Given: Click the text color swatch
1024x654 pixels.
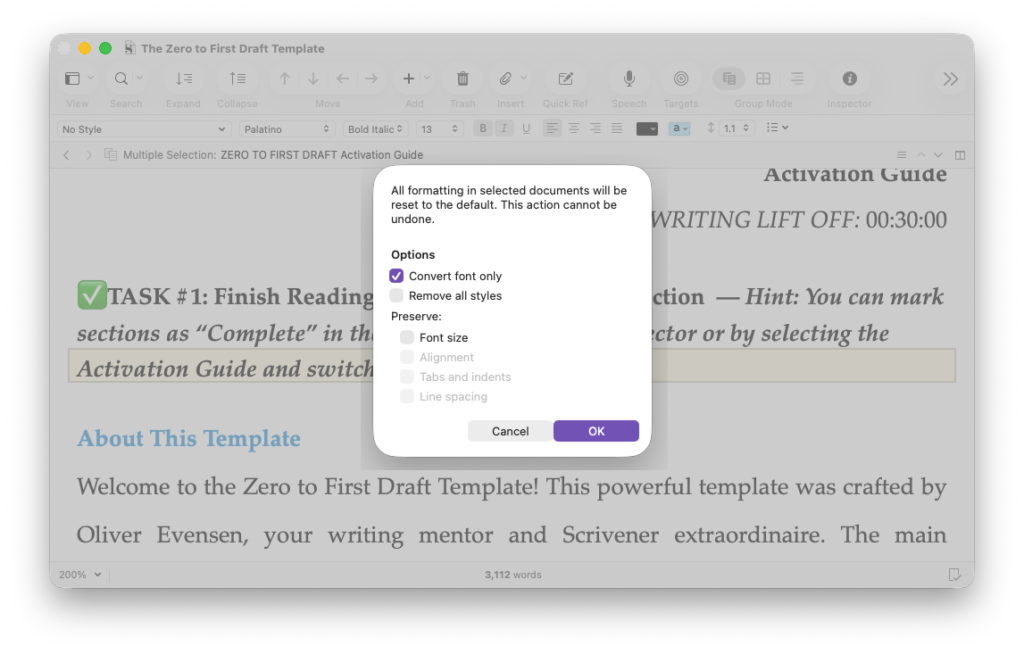Looking at the screenshot, I should click(x=647, y=129).
